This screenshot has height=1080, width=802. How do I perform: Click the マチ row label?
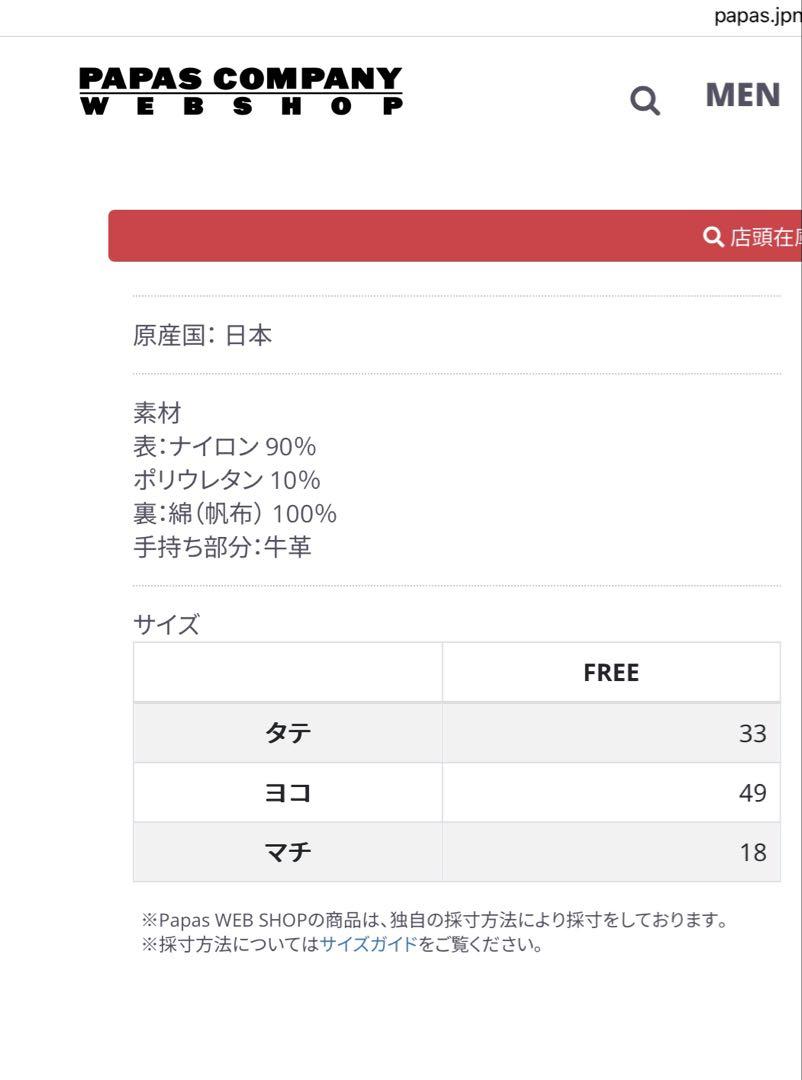point(288,852)
